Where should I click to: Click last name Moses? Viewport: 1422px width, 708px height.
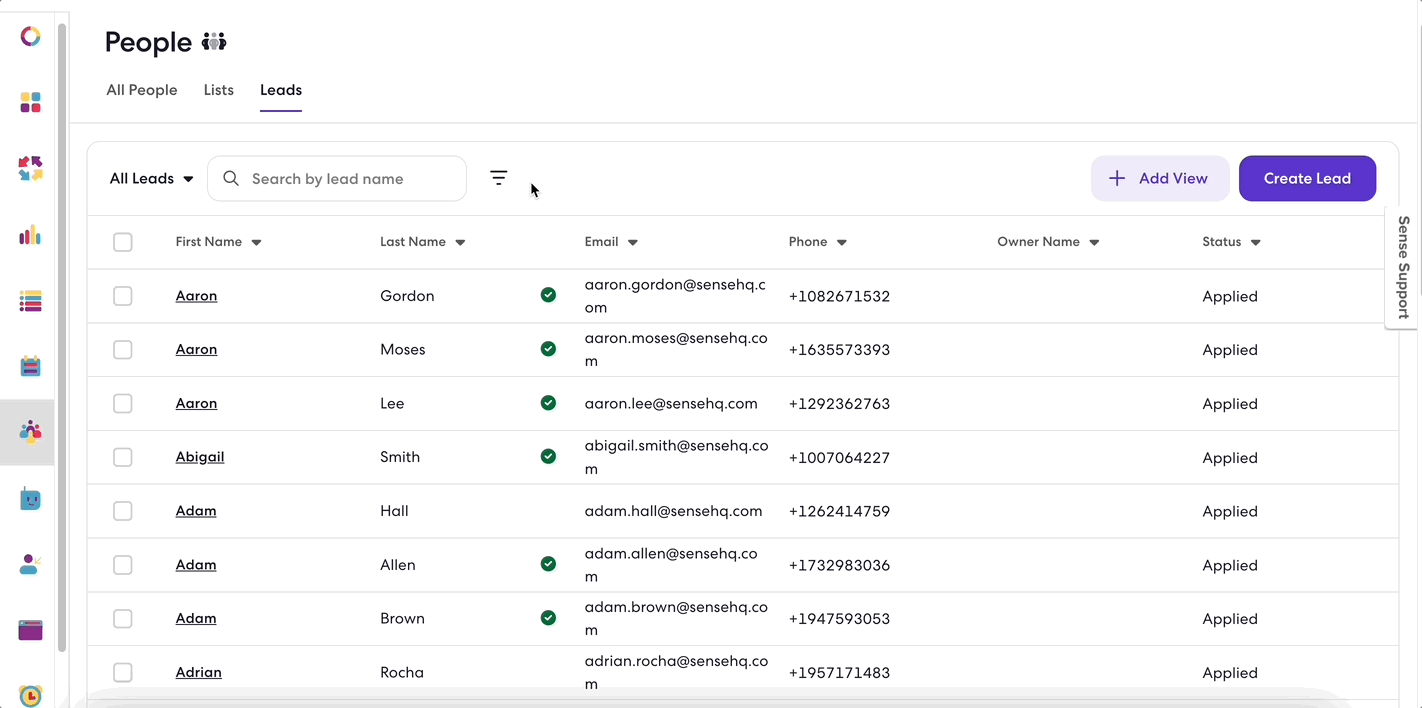click(x=403, y=350)
